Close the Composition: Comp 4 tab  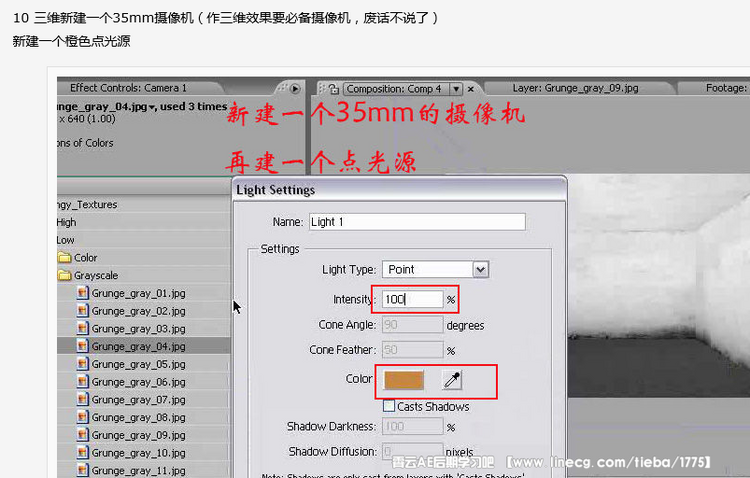click(x=471, y=89)
